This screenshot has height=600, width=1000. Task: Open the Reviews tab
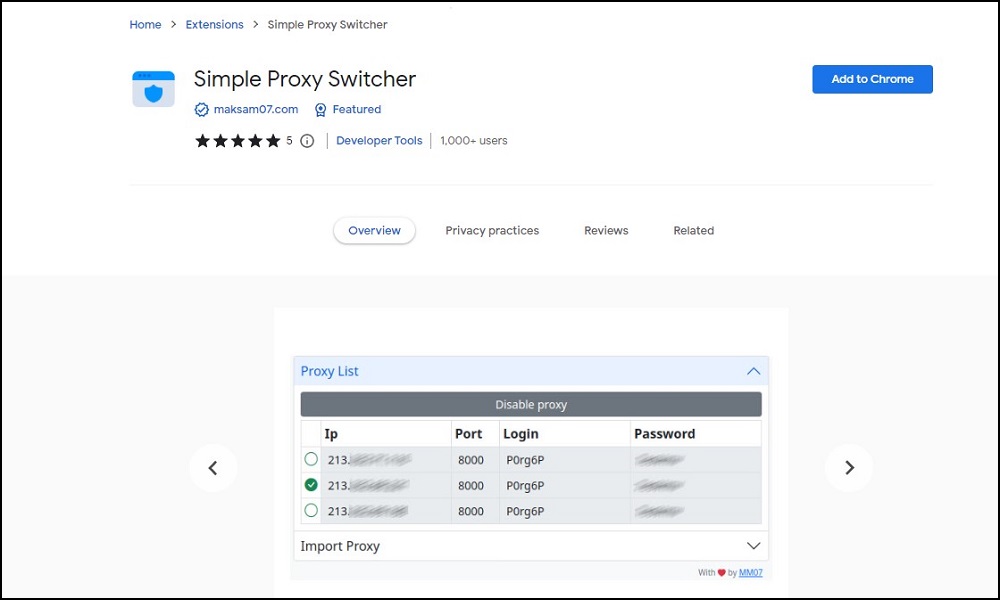[x=606, y=230]
